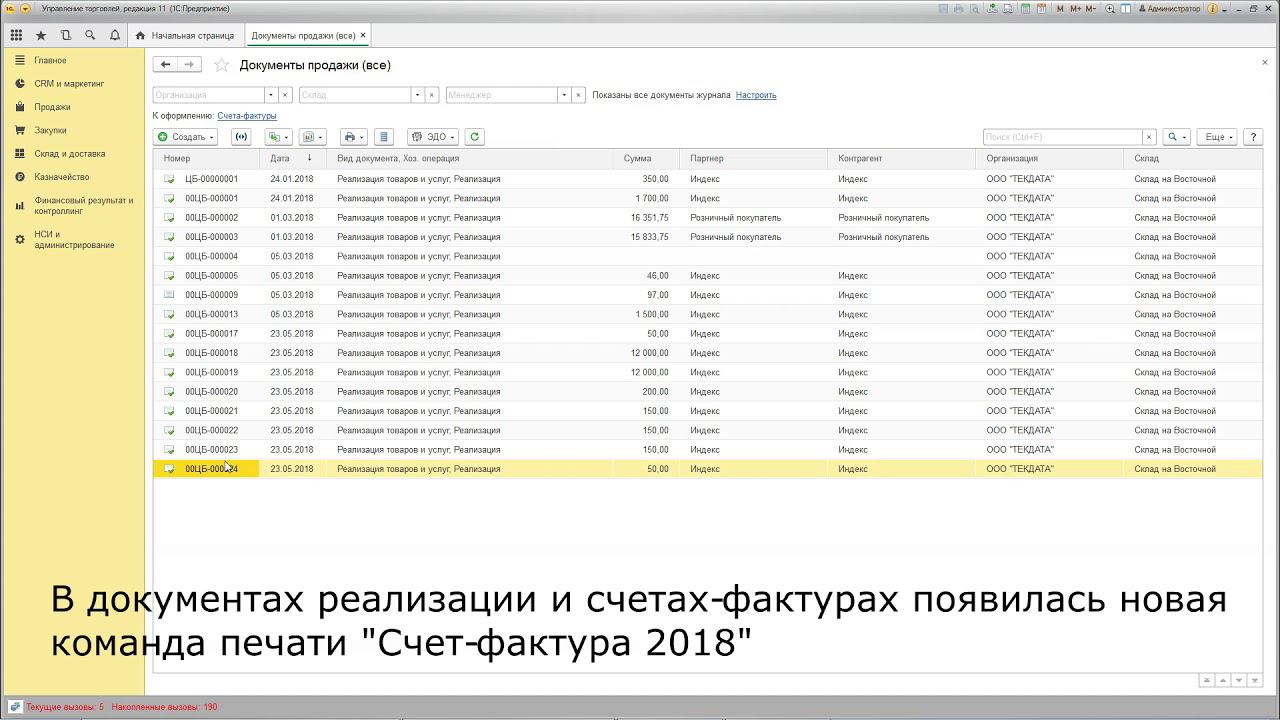Open the Продажи section

click(x=52, y=107)
